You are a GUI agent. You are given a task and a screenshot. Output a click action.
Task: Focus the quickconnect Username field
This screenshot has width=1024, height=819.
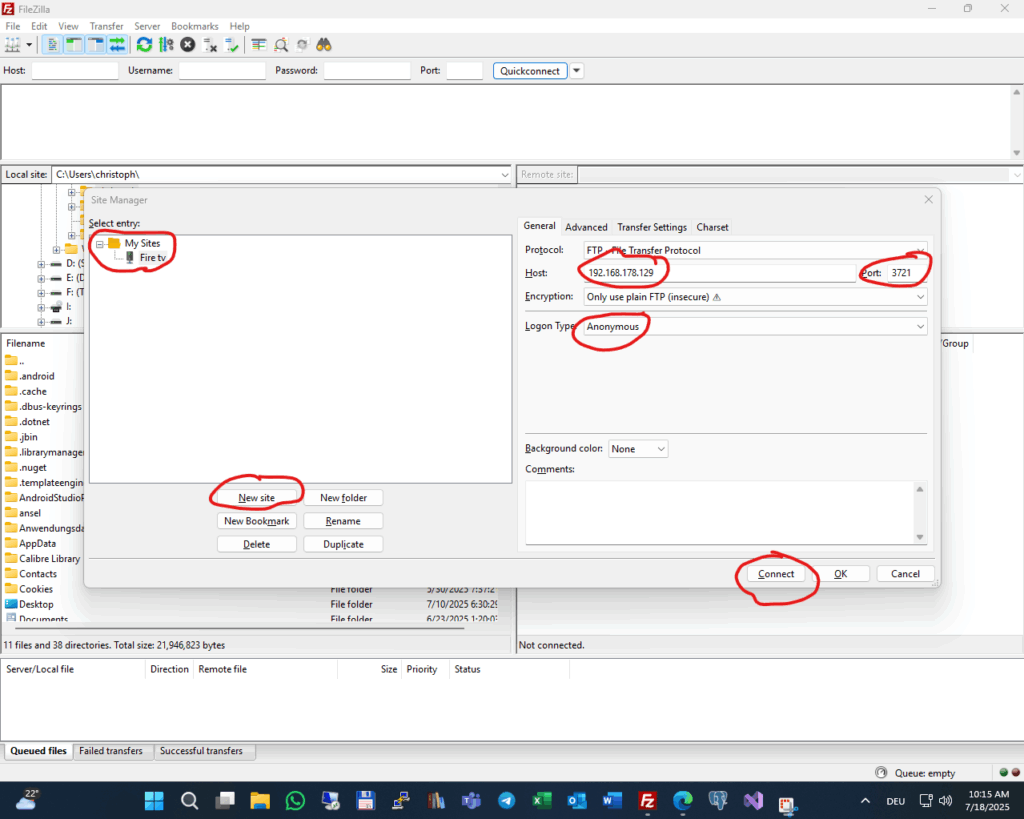click(222, 71)
